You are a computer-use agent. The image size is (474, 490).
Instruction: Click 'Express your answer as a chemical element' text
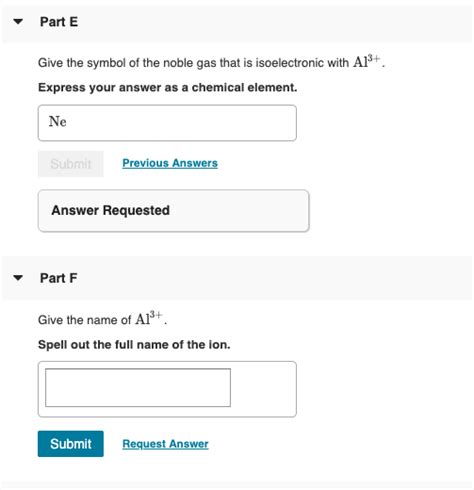(168, 87)
